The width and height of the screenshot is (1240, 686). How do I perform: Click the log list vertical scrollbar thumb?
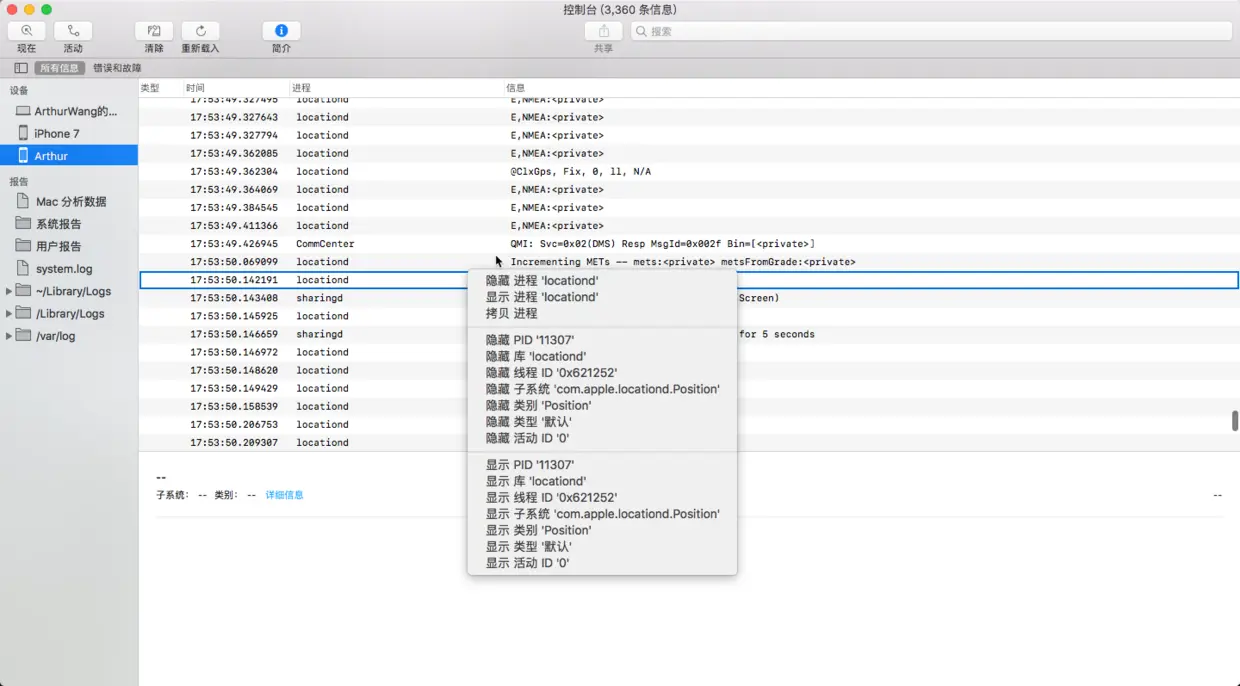[1235, 421]
